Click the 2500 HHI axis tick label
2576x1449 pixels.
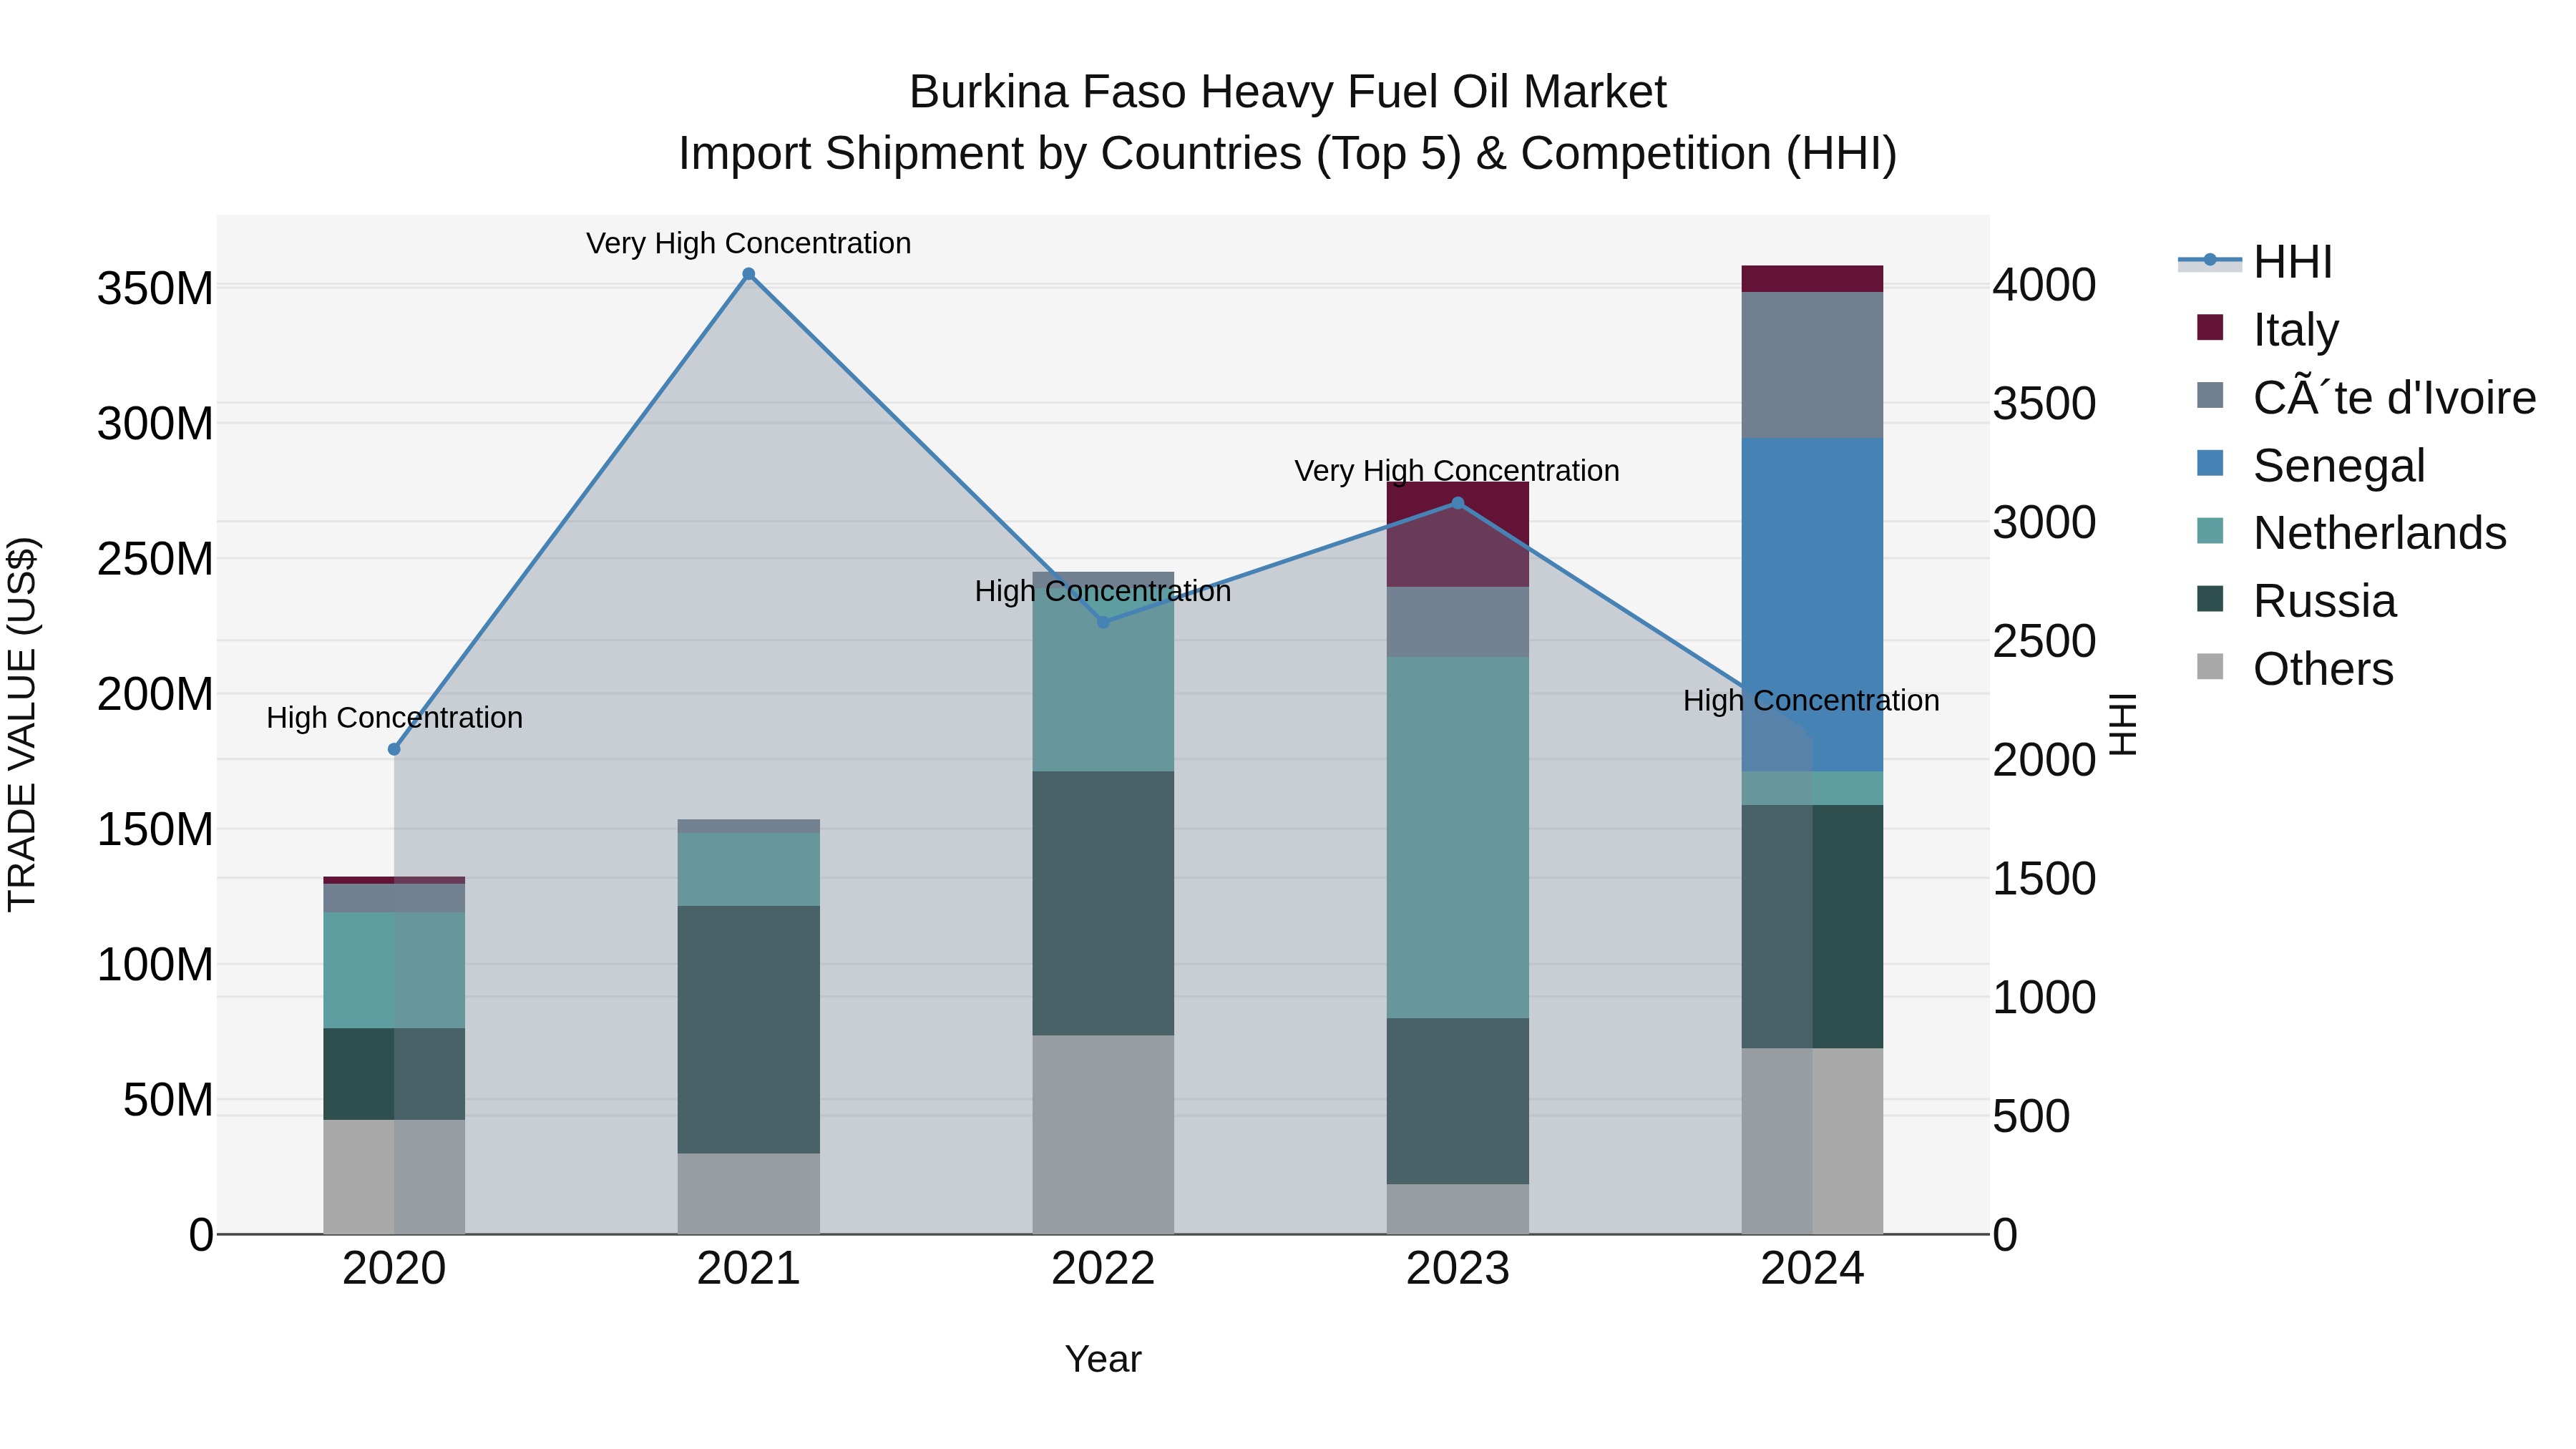[x=2045, y=641]
